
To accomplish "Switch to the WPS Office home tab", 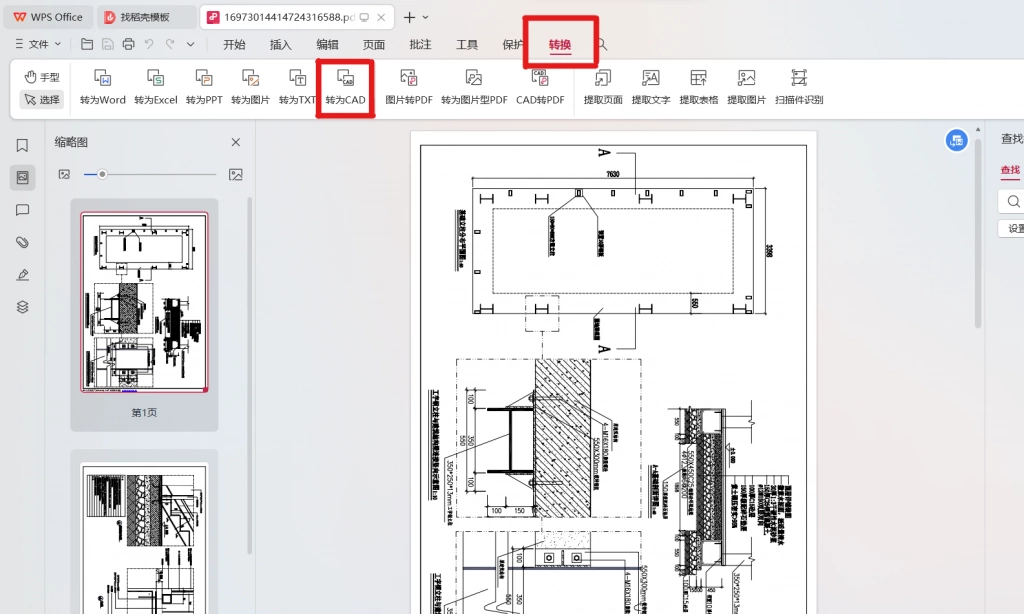I will point(48,17).
